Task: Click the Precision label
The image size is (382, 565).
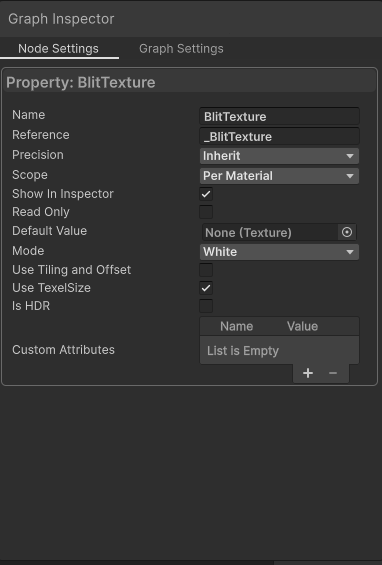Action: [38, 155]
